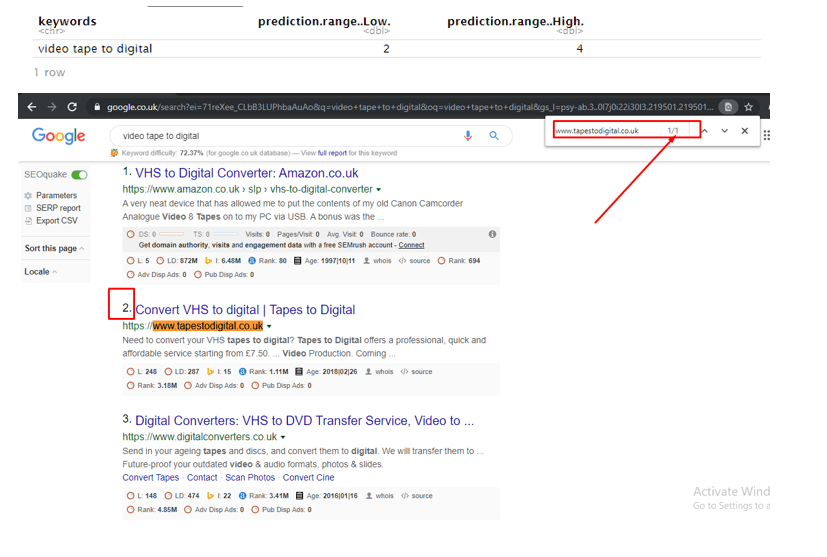Viewport: 827px width, 557px height.
Task: Click source for the tapestodigital result
Action: pyautogui.click(x=417, y=372)
